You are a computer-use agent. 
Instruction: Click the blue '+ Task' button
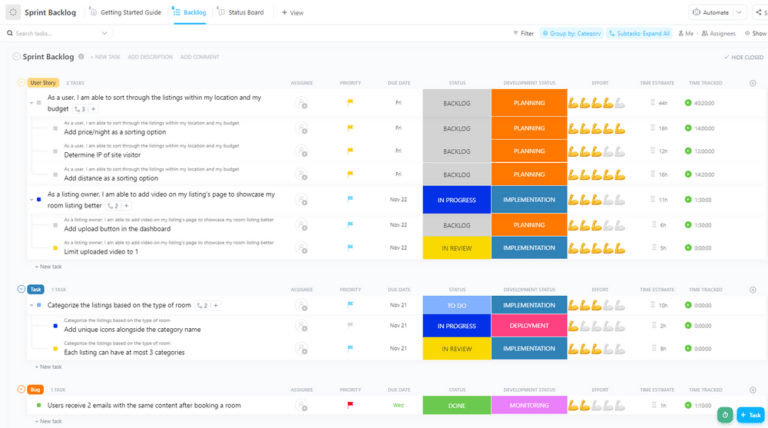pyautogui.click(x=750, y=414)
